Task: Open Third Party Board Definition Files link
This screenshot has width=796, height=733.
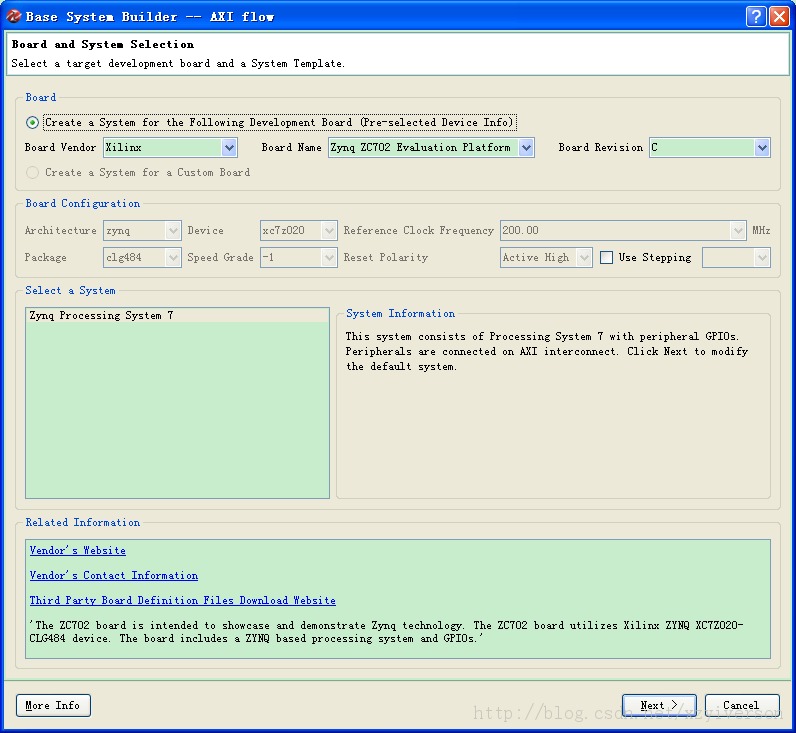Action: [183, 600]
